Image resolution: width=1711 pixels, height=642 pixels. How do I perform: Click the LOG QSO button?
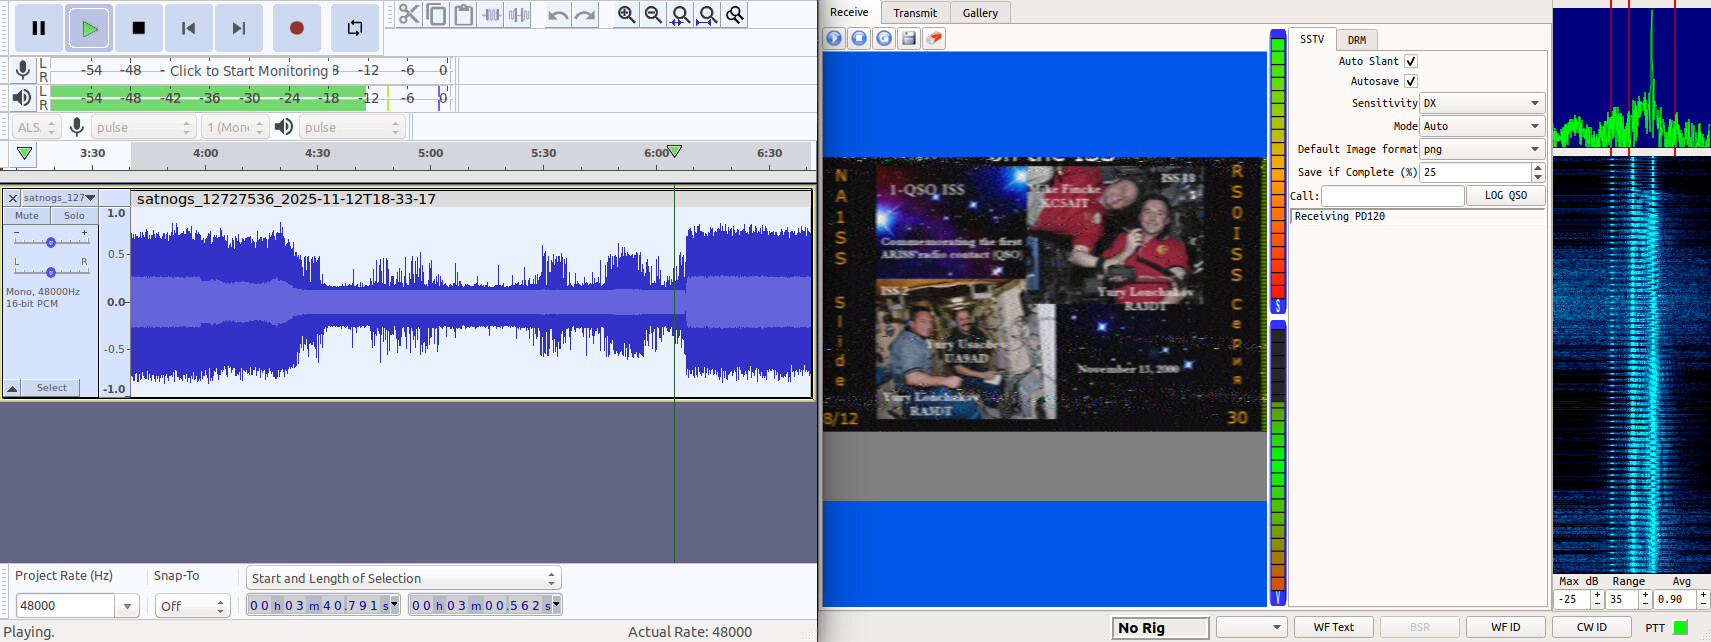pyautogui.click(x=1505, y=196)
